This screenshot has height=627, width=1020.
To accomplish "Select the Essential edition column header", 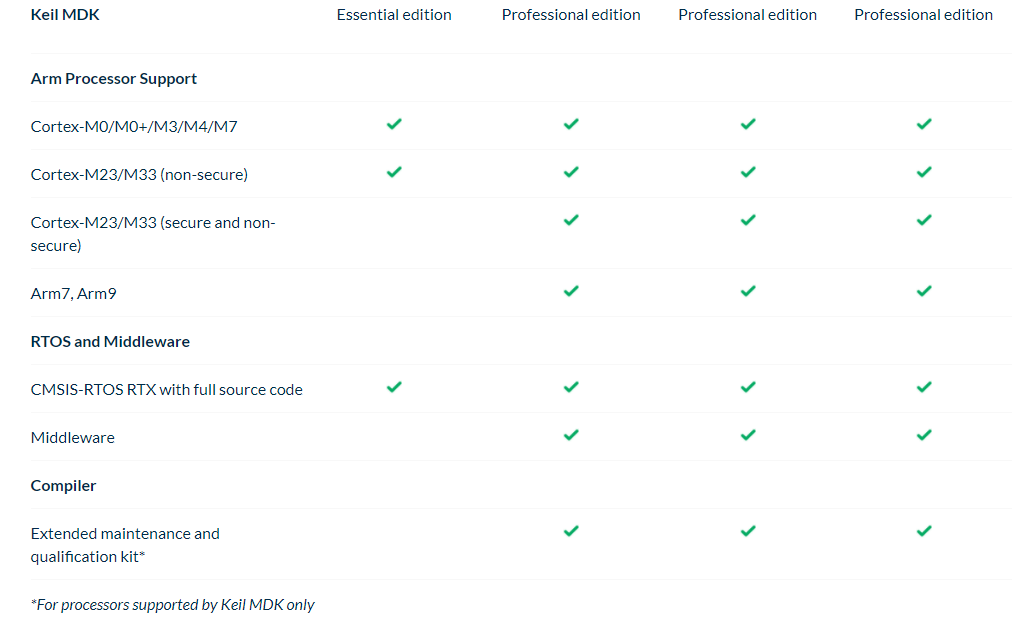I will (394, 15).
